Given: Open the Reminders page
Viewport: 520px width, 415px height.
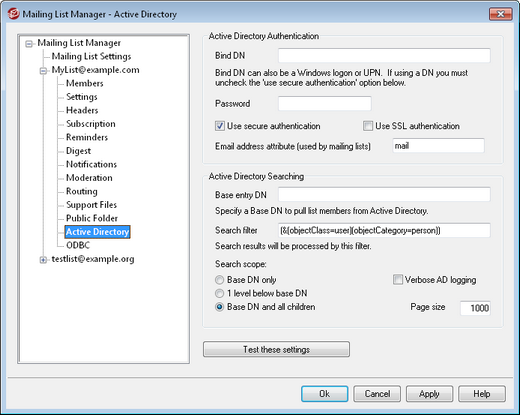Looking at the screenshot, I should click(x=87, y=137).
